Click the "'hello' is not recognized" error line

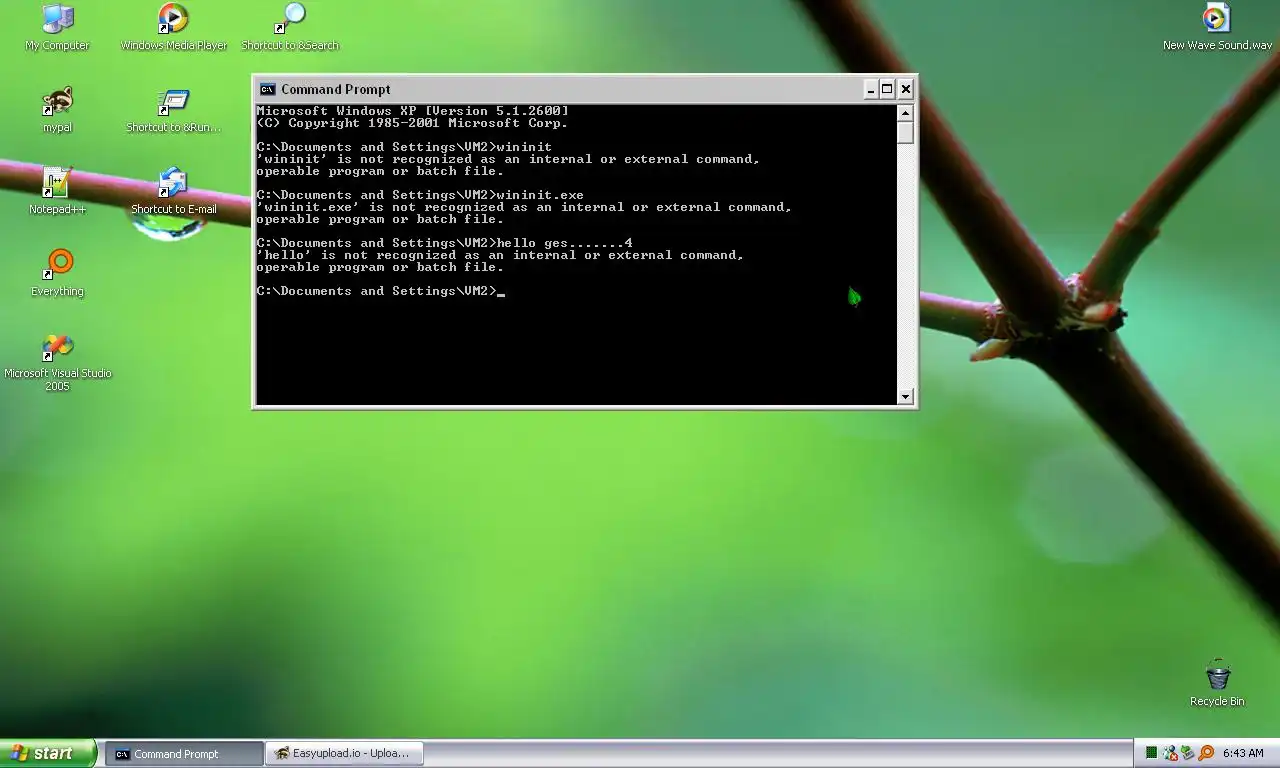pos(500,255)
